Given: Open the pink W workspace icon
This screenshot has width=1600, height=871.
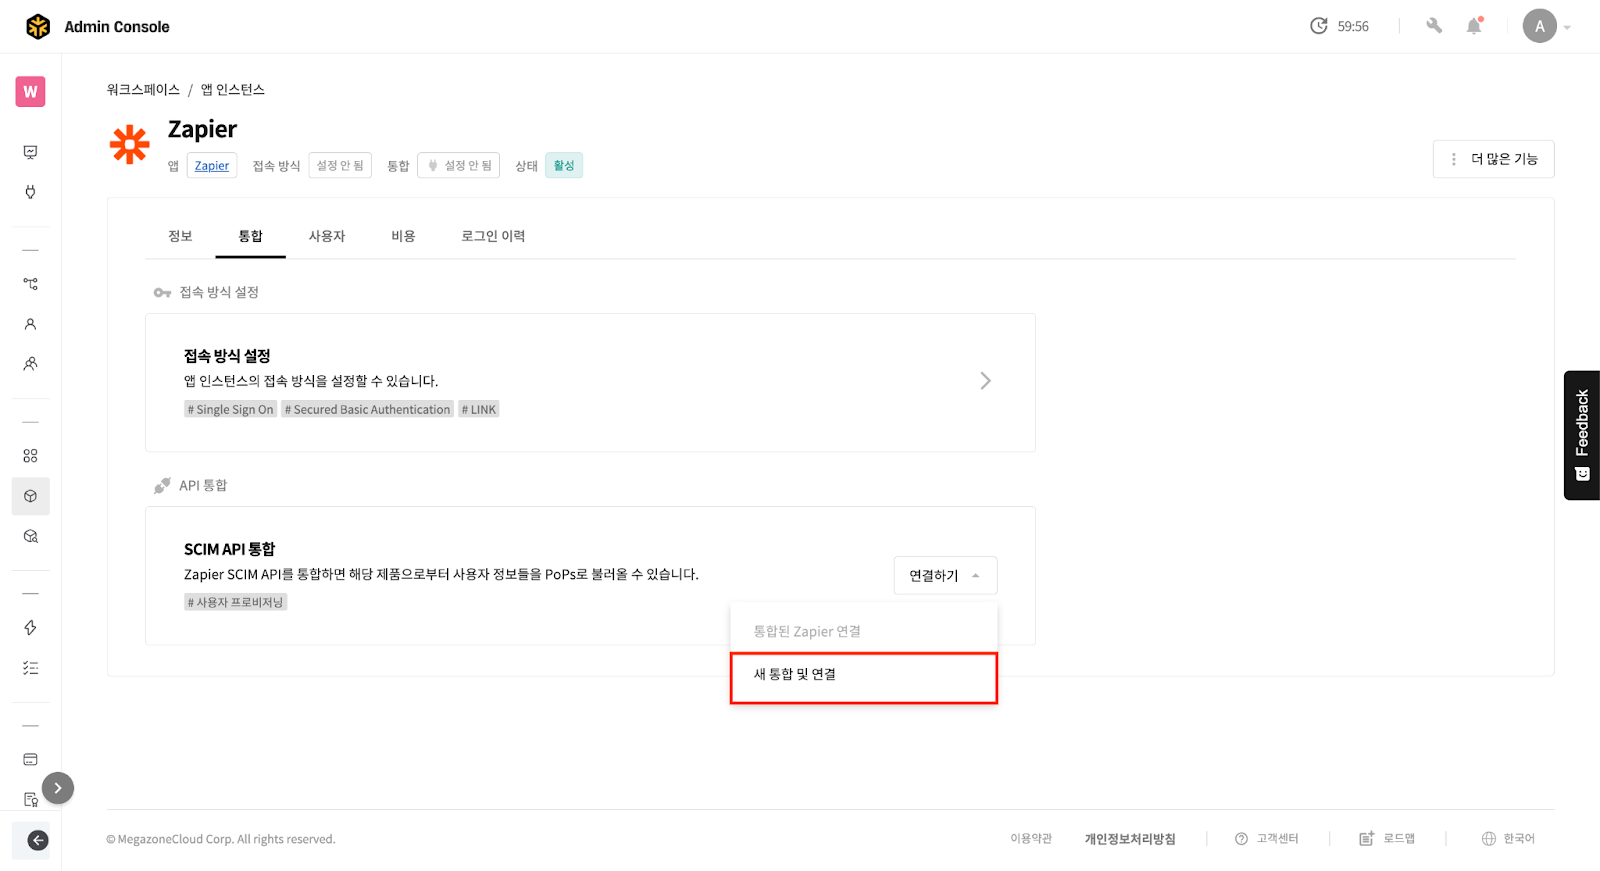Looking at the screenshot, I should click(30, 91).
